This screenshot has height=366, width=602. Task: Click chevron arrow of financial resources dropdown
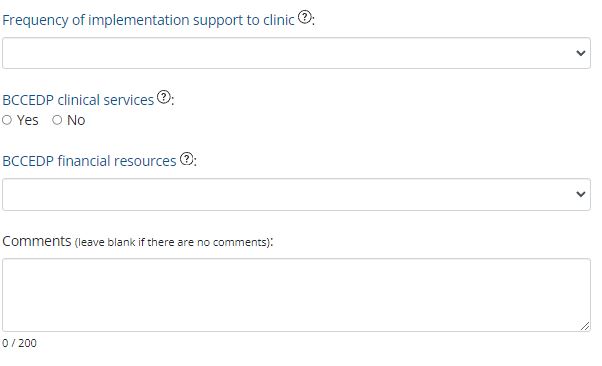point(580,194)
